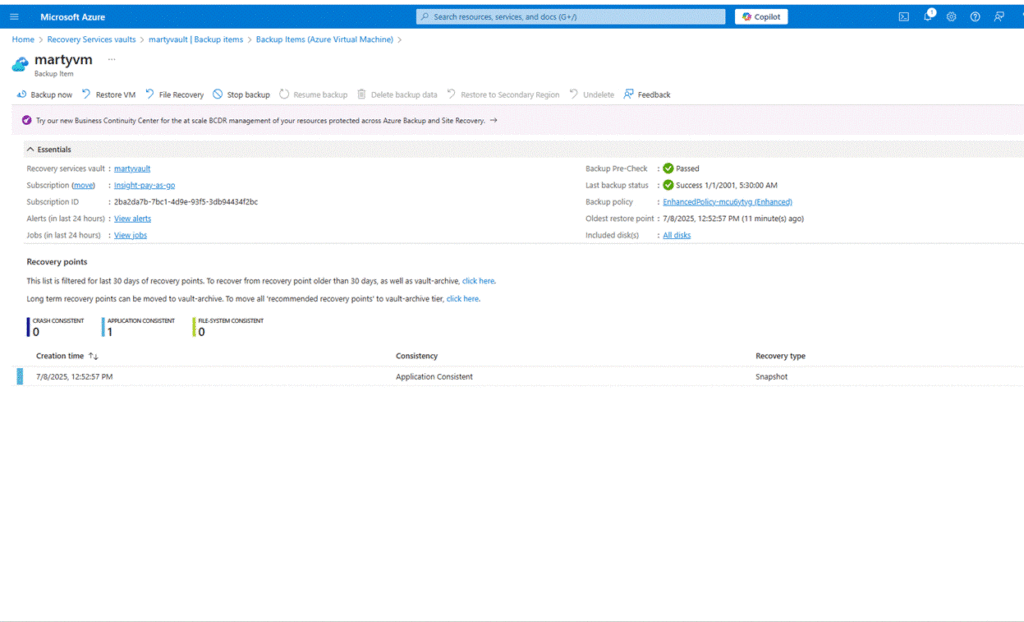The width and height of the screenshot is (1024, 622).
Task: Open the Copilot button
Action: coord(761,17)
